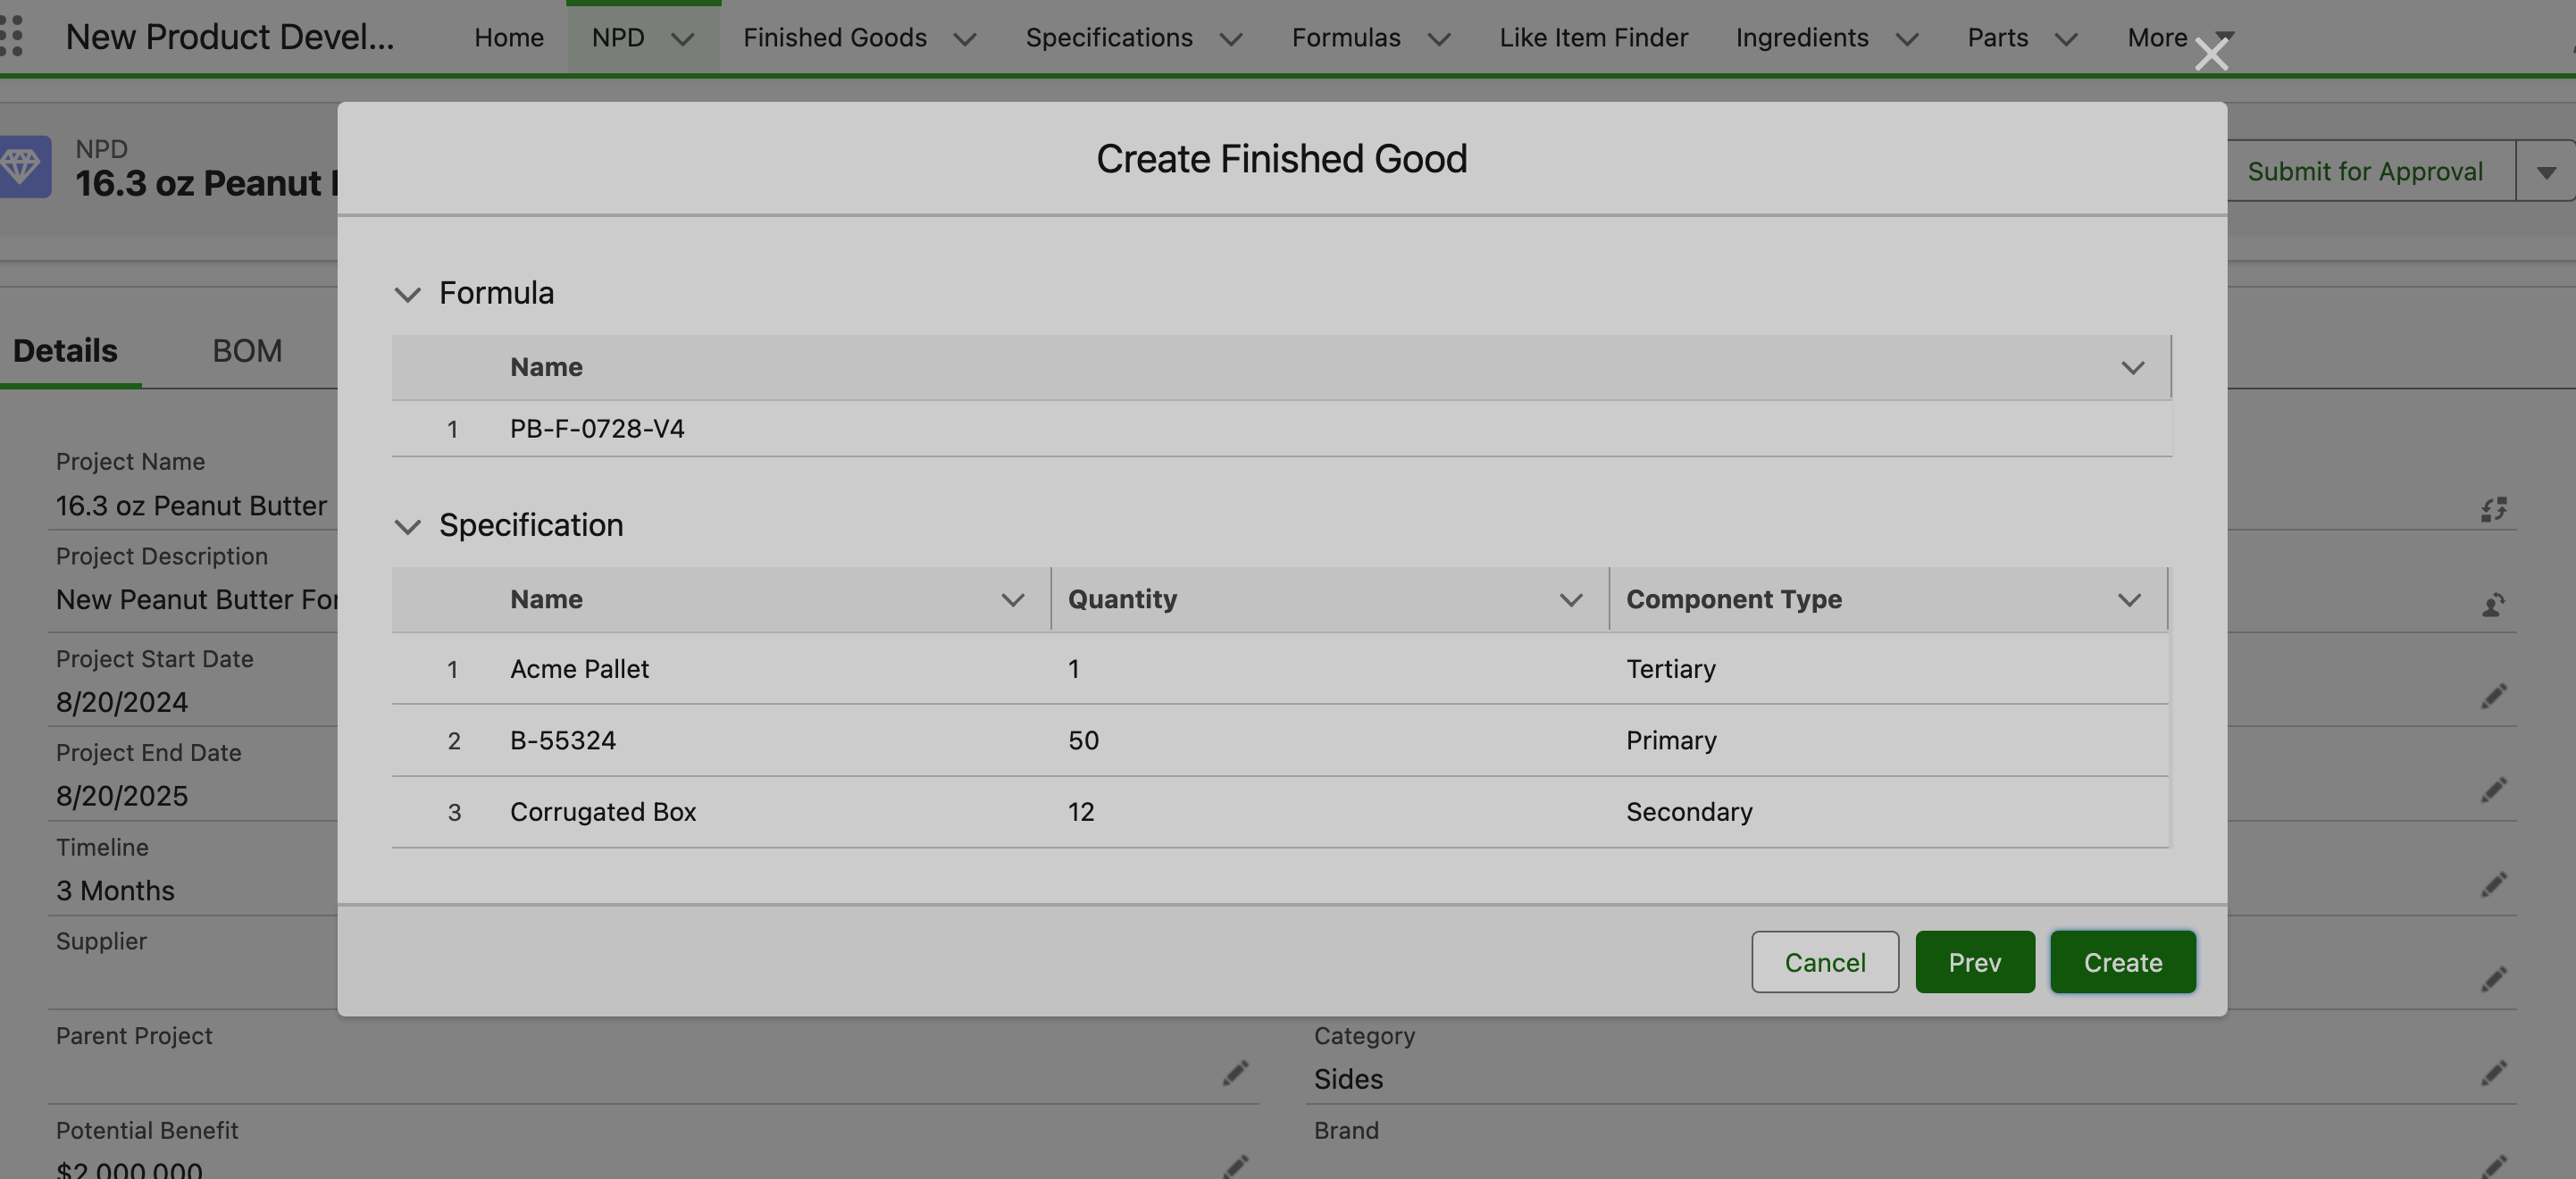Open the Finished Goods nav dropdown arrow
Viewport: 2576px width, 1179px height.
(x=964, y=39)
